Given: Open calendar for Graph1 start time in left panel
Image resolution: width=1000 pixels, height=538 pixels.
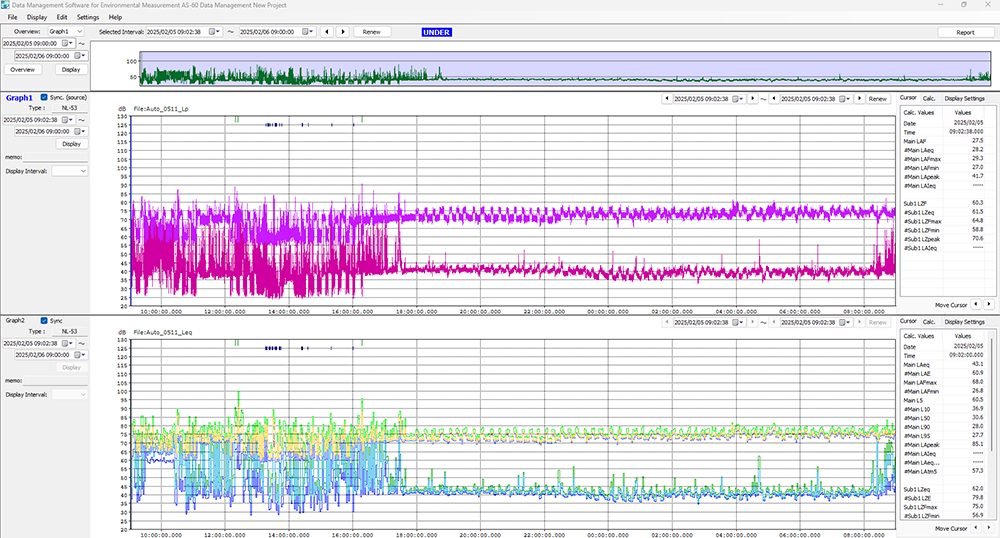Looking at the screenshot, I should (67, 120).
